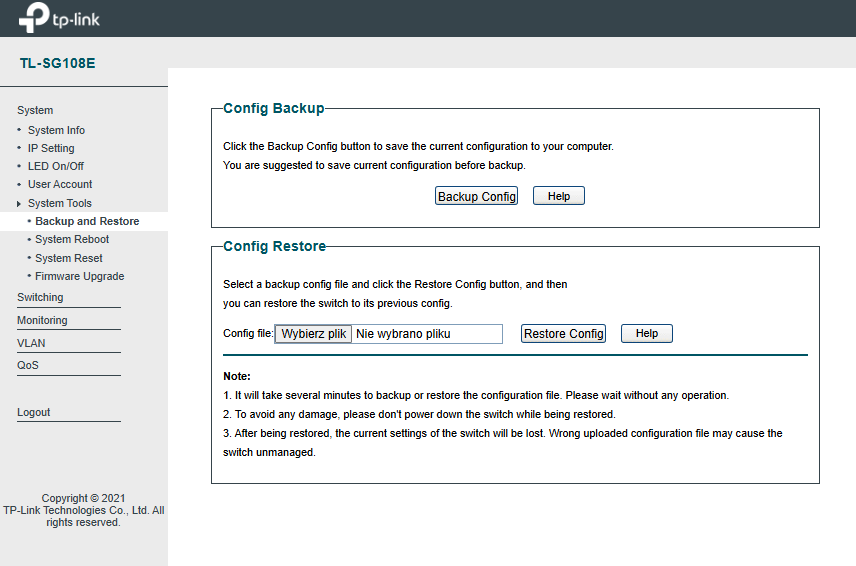Open LED On/Off settings
The image size is (856, 566).
click(x=56, y=166)
